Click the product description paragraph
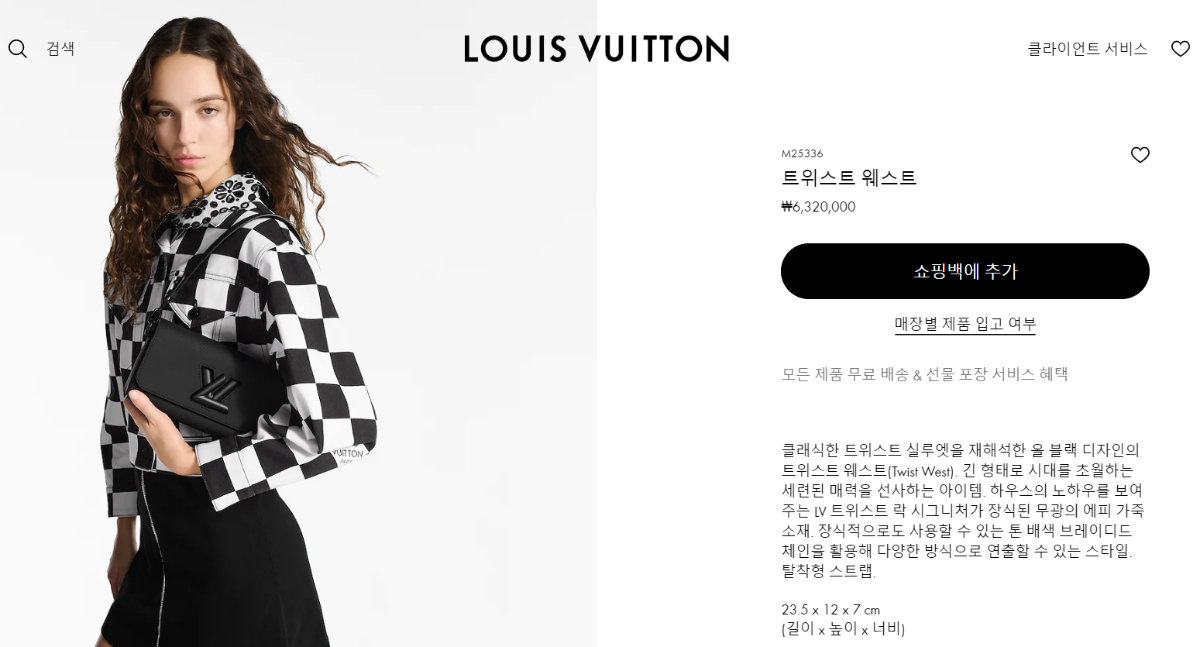The height and width of the screenshot is (647, 1200). [962, 510]
